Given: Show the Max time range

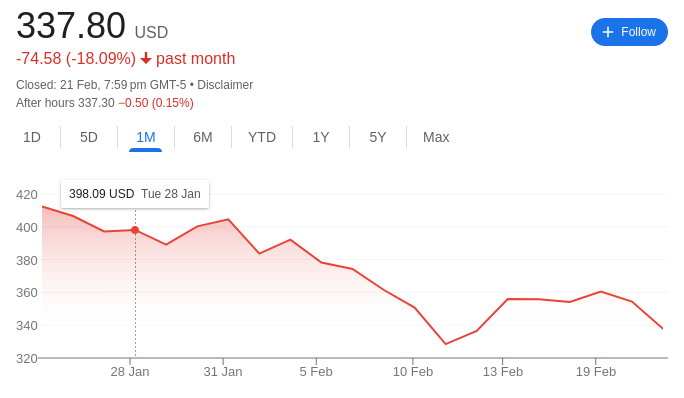Looking at the screenshot, I should [x=436, y=137].
